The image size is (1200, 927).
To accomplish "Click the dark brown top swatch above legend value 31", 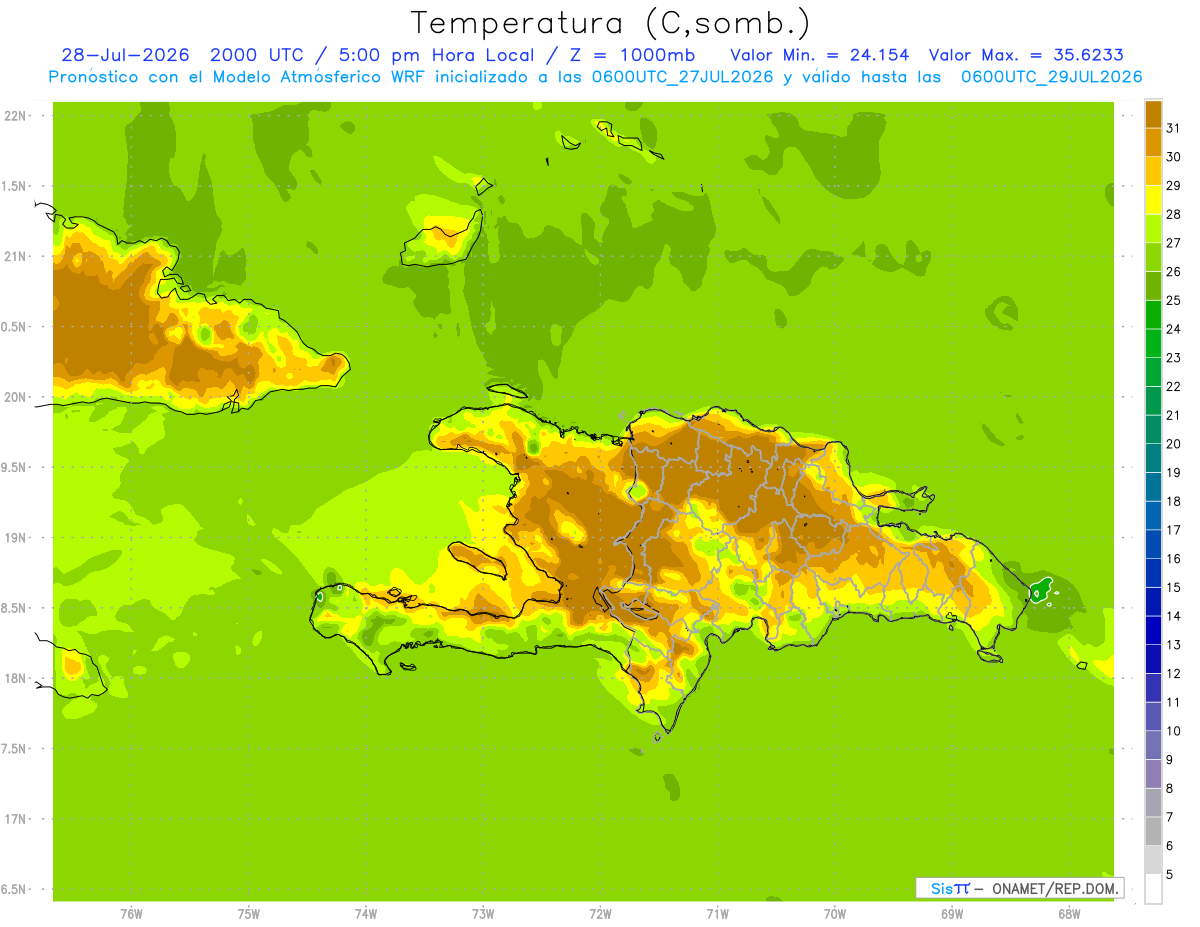I will pos(1153,114).
